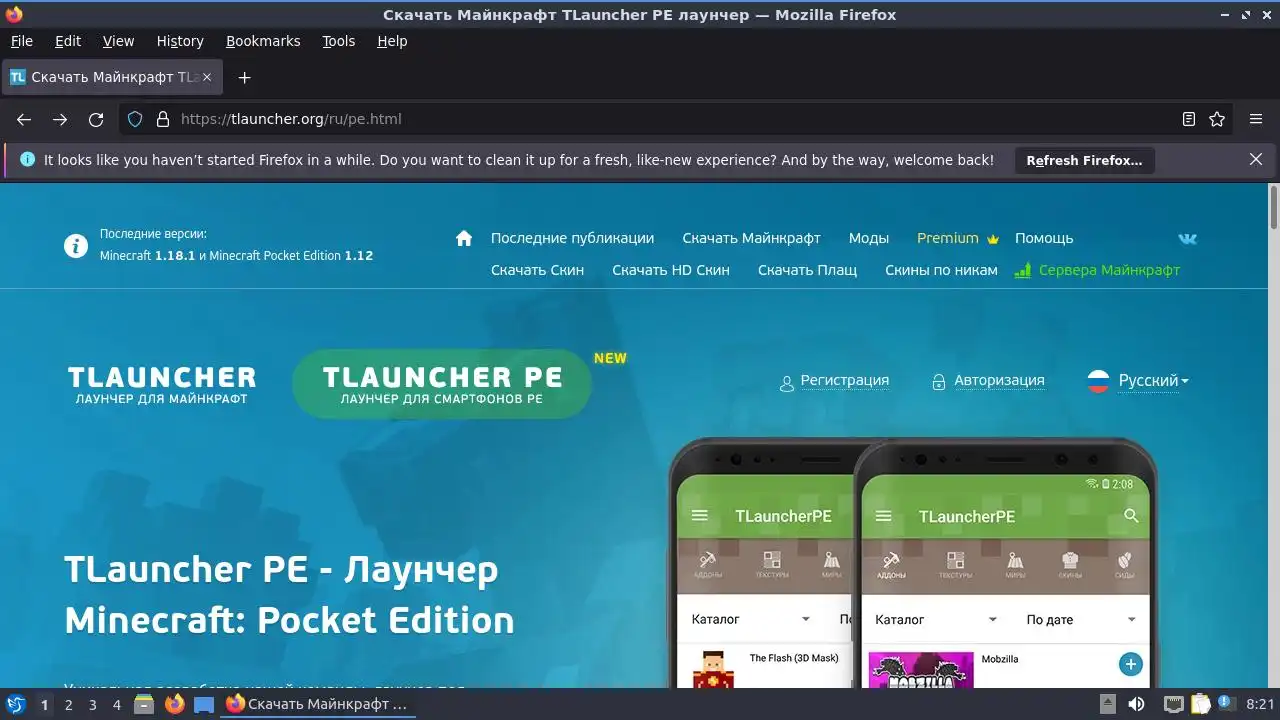Select the Скачать Майнкрафт browser tab
The image size is (1280, 720).
112,77
